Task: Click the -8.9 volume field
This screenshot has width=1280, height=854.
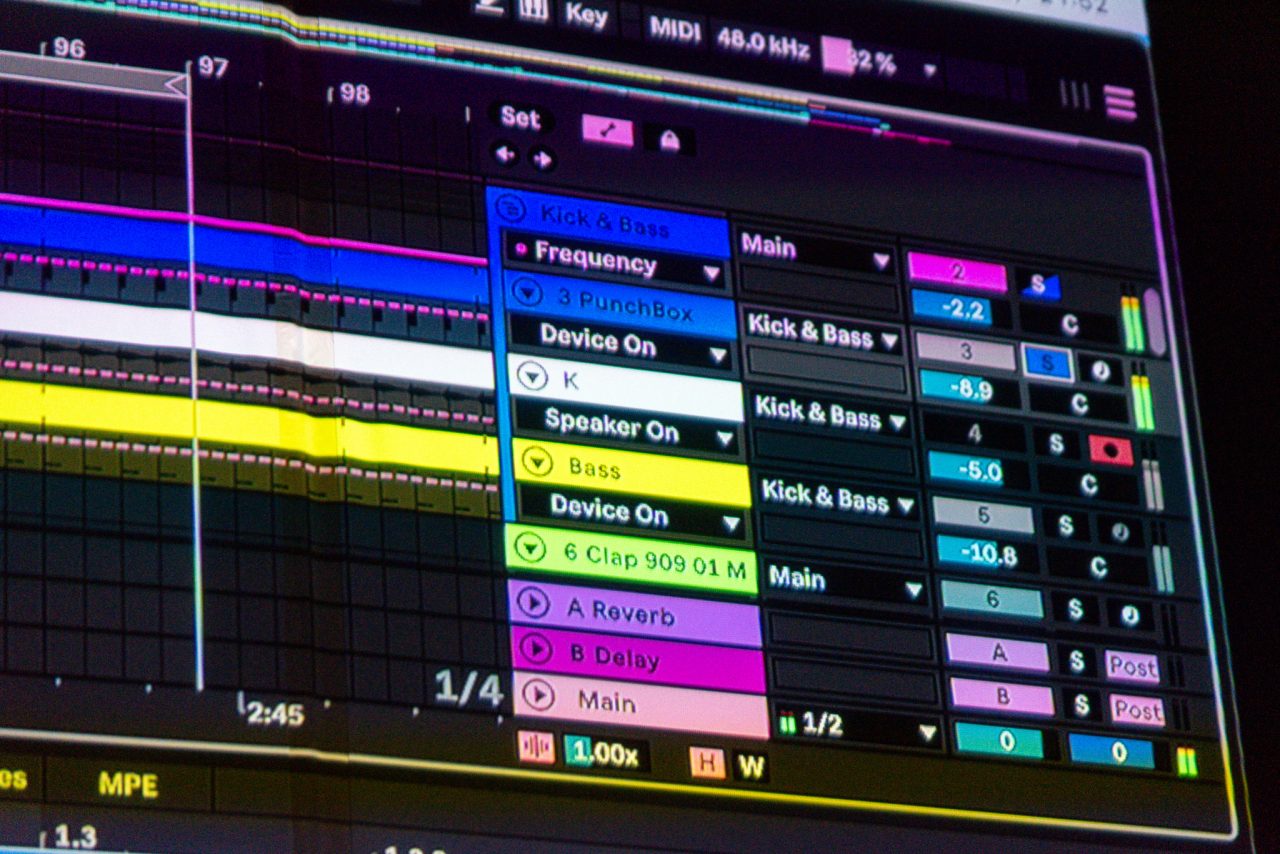Action: (x=969, y=388)
